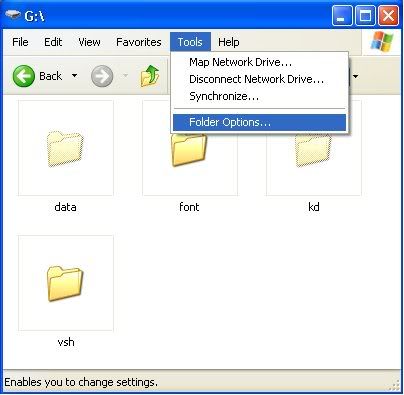This screenshot has width=404, height=395.
Task: Open the toolbar dropdown arrow beside the Tools menu
Action: pos(356,76)
